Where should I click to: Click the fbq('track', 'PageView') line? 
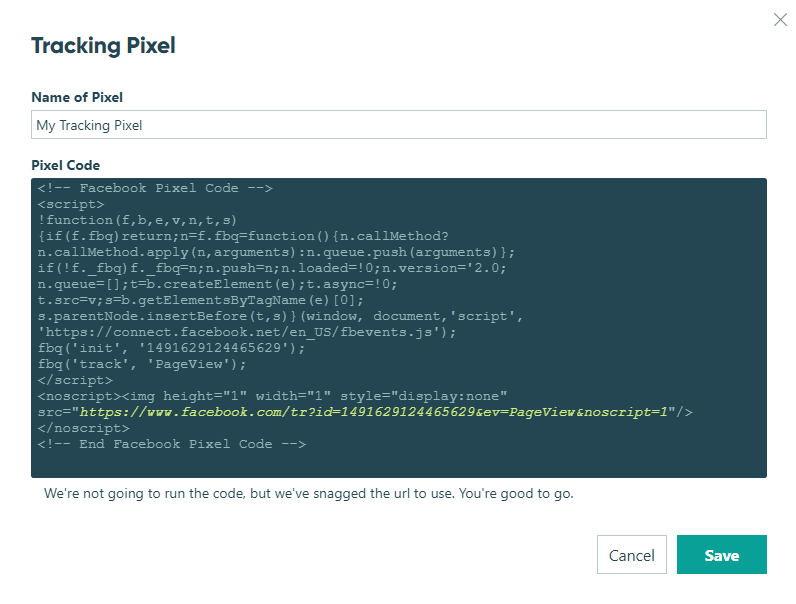click(x=142, y=364)
